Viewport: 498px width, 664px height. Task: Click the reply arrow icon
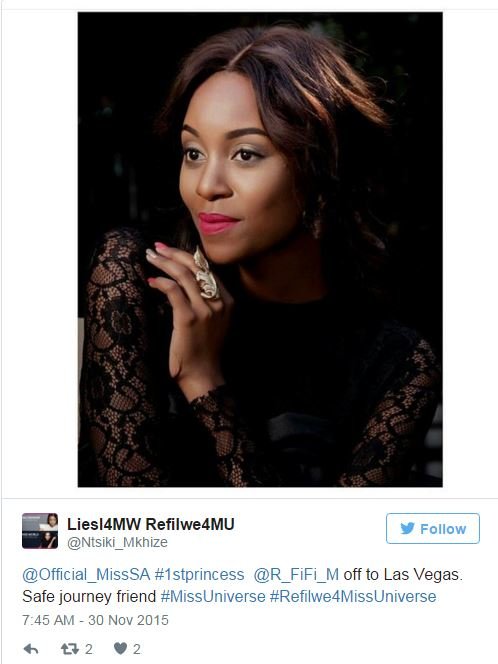click(x=31, y=649)
